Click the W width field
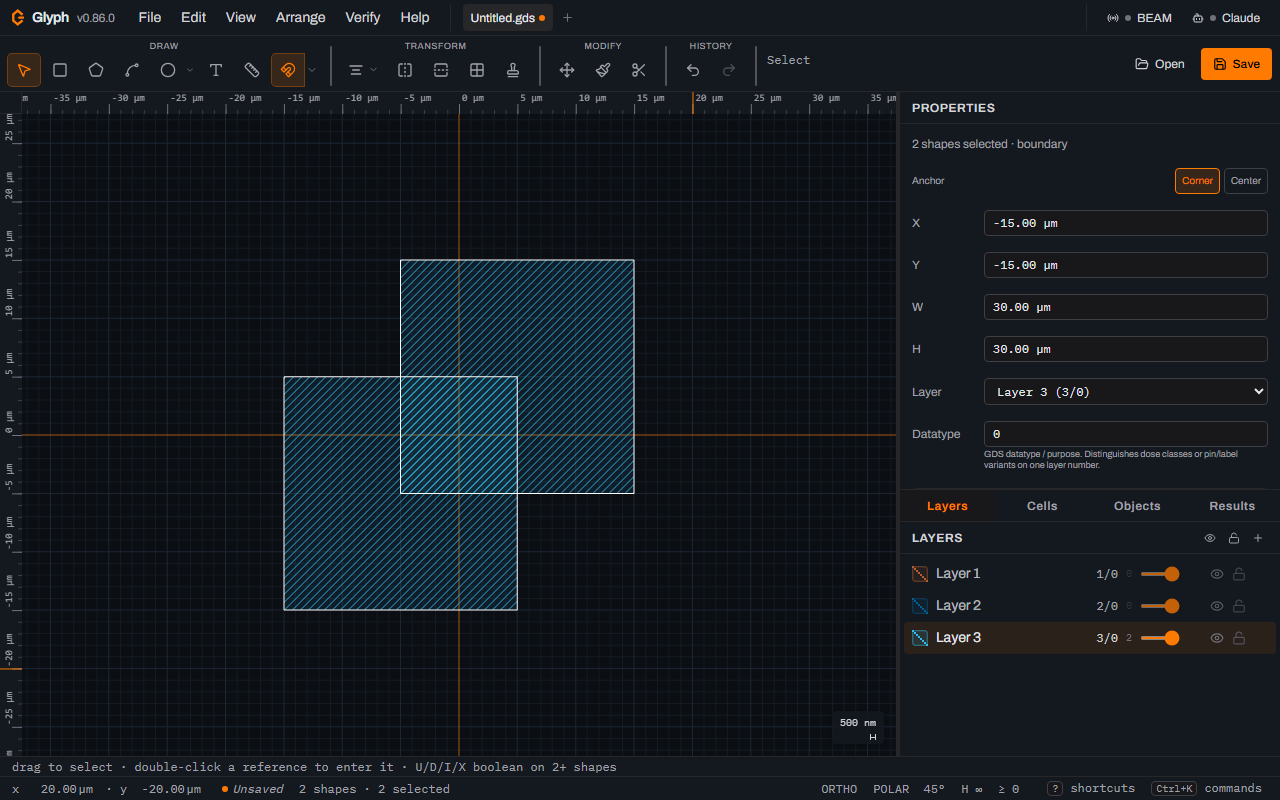This screenshot has height=800, width=1280. (x=1126, y=307)
